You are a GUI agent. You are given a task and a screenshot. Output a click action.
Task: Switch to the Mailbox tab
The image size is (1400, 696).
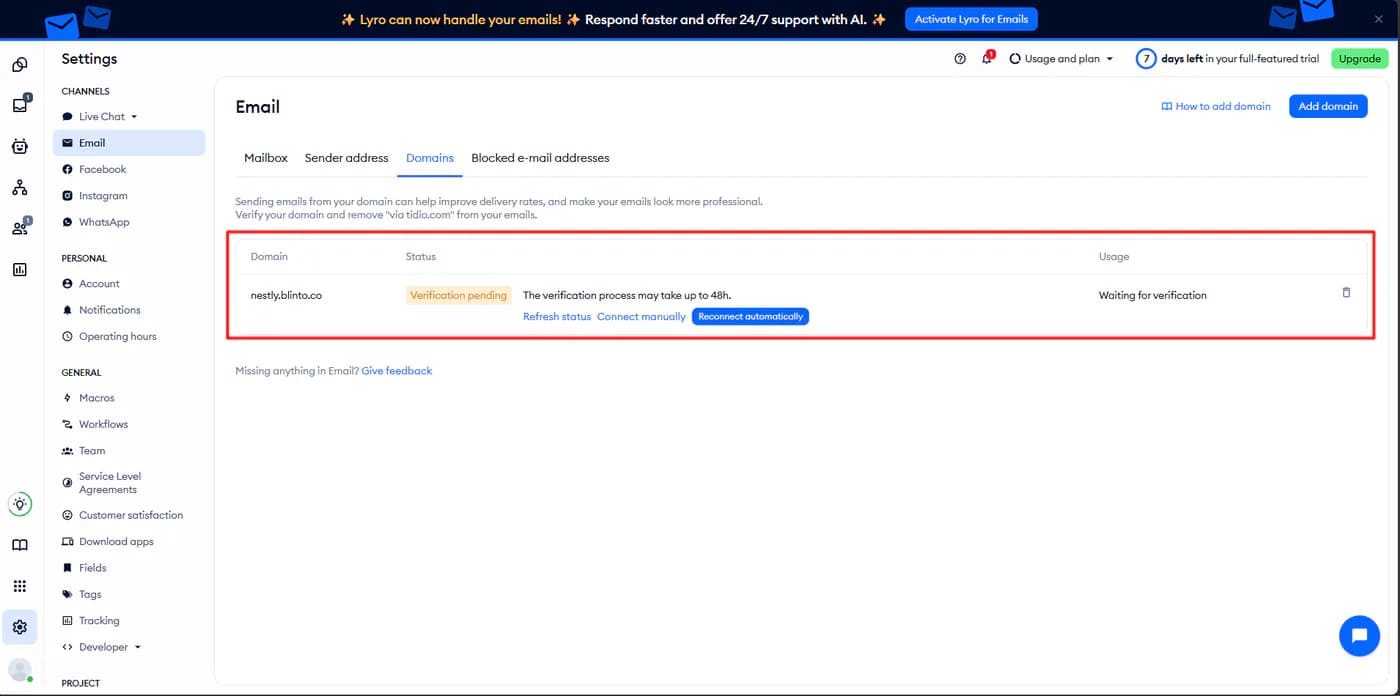point(266,158)
